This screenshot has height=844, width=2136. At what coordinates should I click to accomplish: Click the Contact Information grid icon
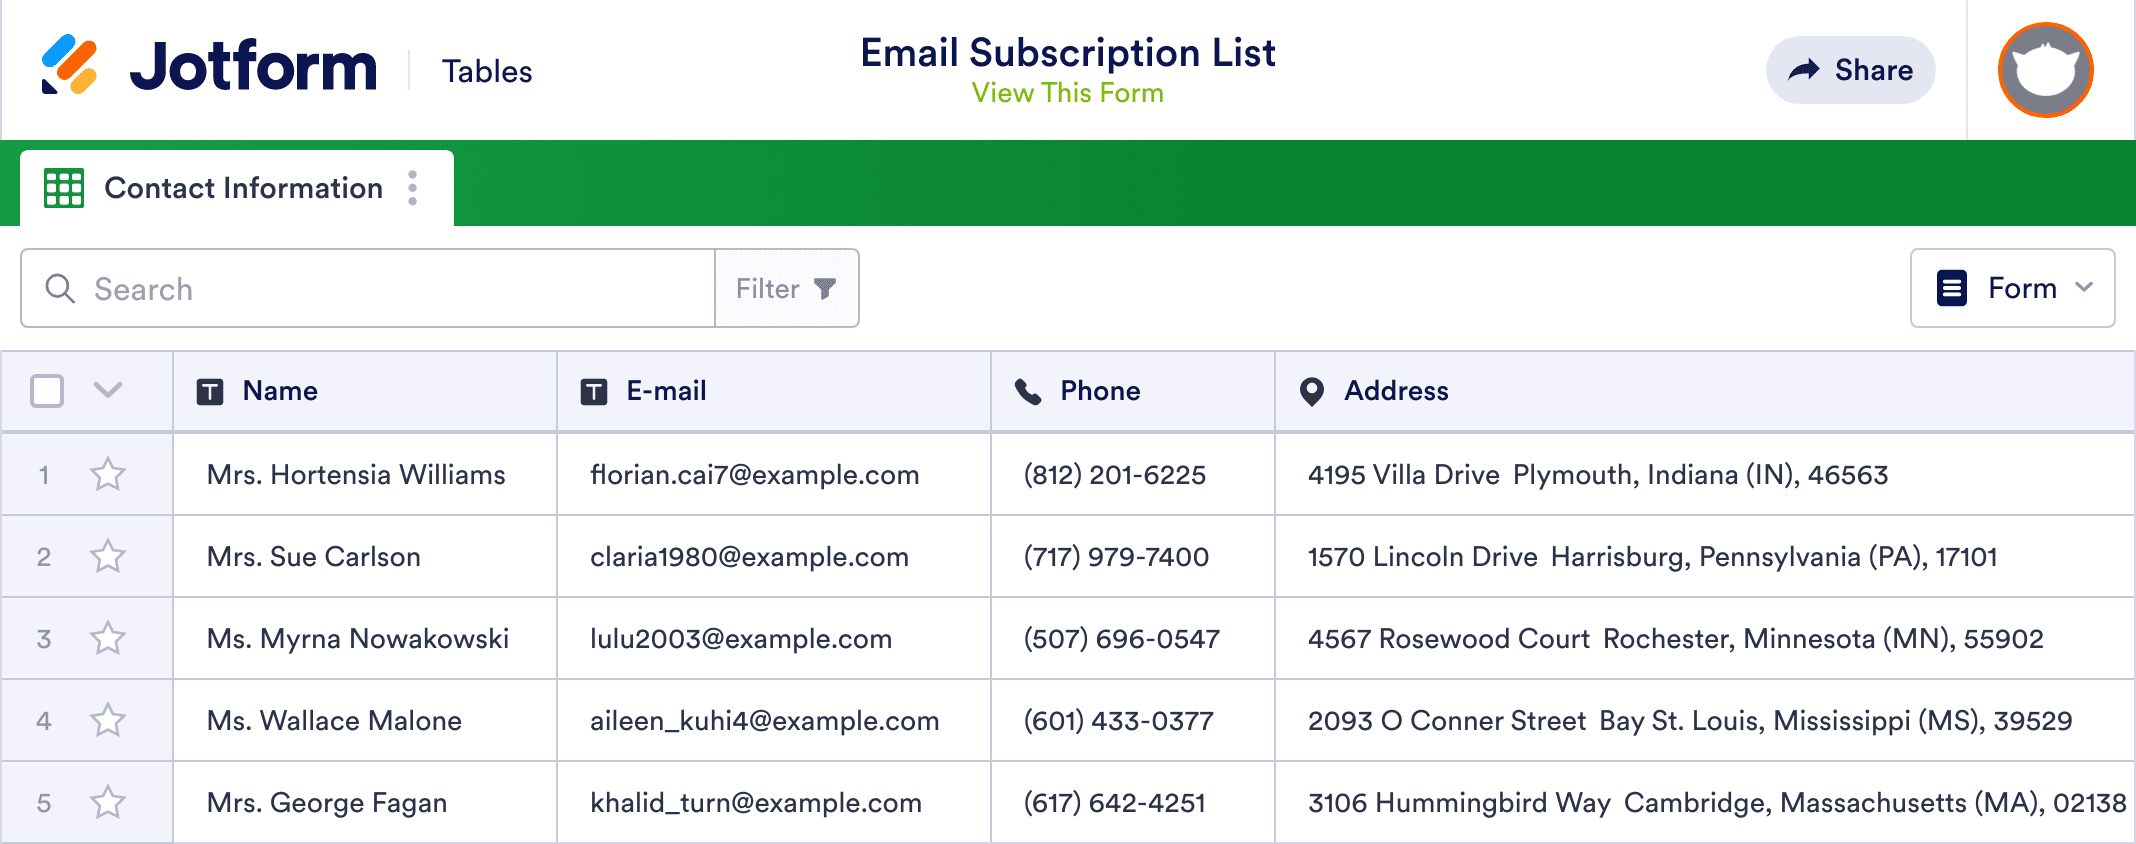click(64, 188)
